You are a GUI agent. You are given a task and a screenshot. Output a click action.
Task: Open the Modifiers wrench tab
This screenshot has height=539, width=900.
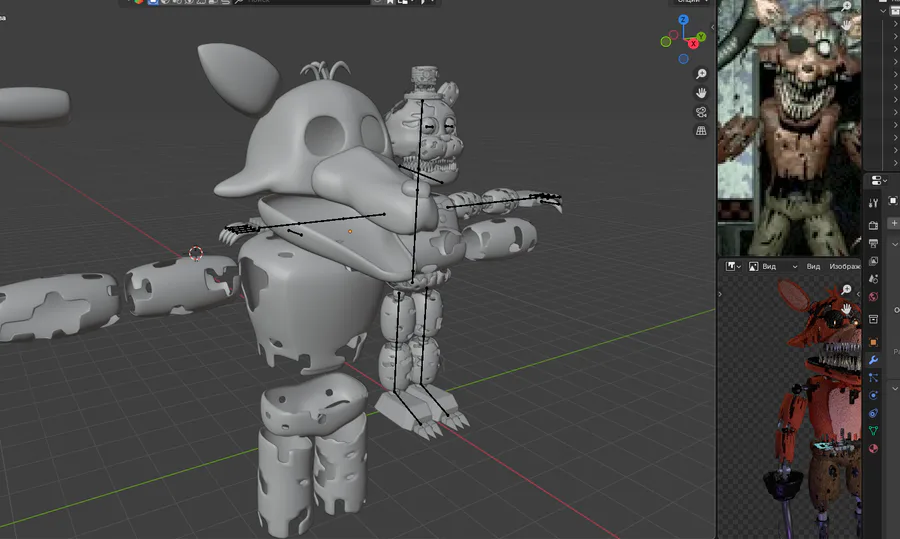coord(873,360)
